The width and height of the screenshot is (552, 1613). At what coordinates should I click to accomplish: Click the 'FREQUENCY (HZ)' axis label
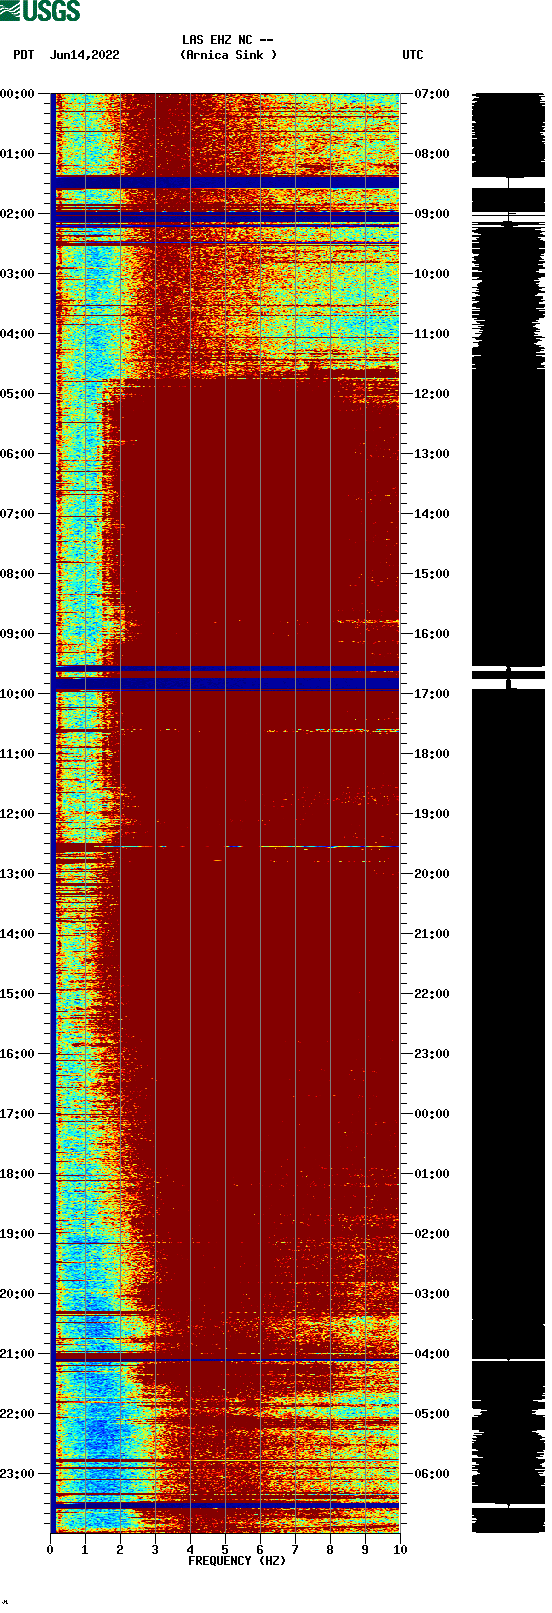[x=237, y=1561]
